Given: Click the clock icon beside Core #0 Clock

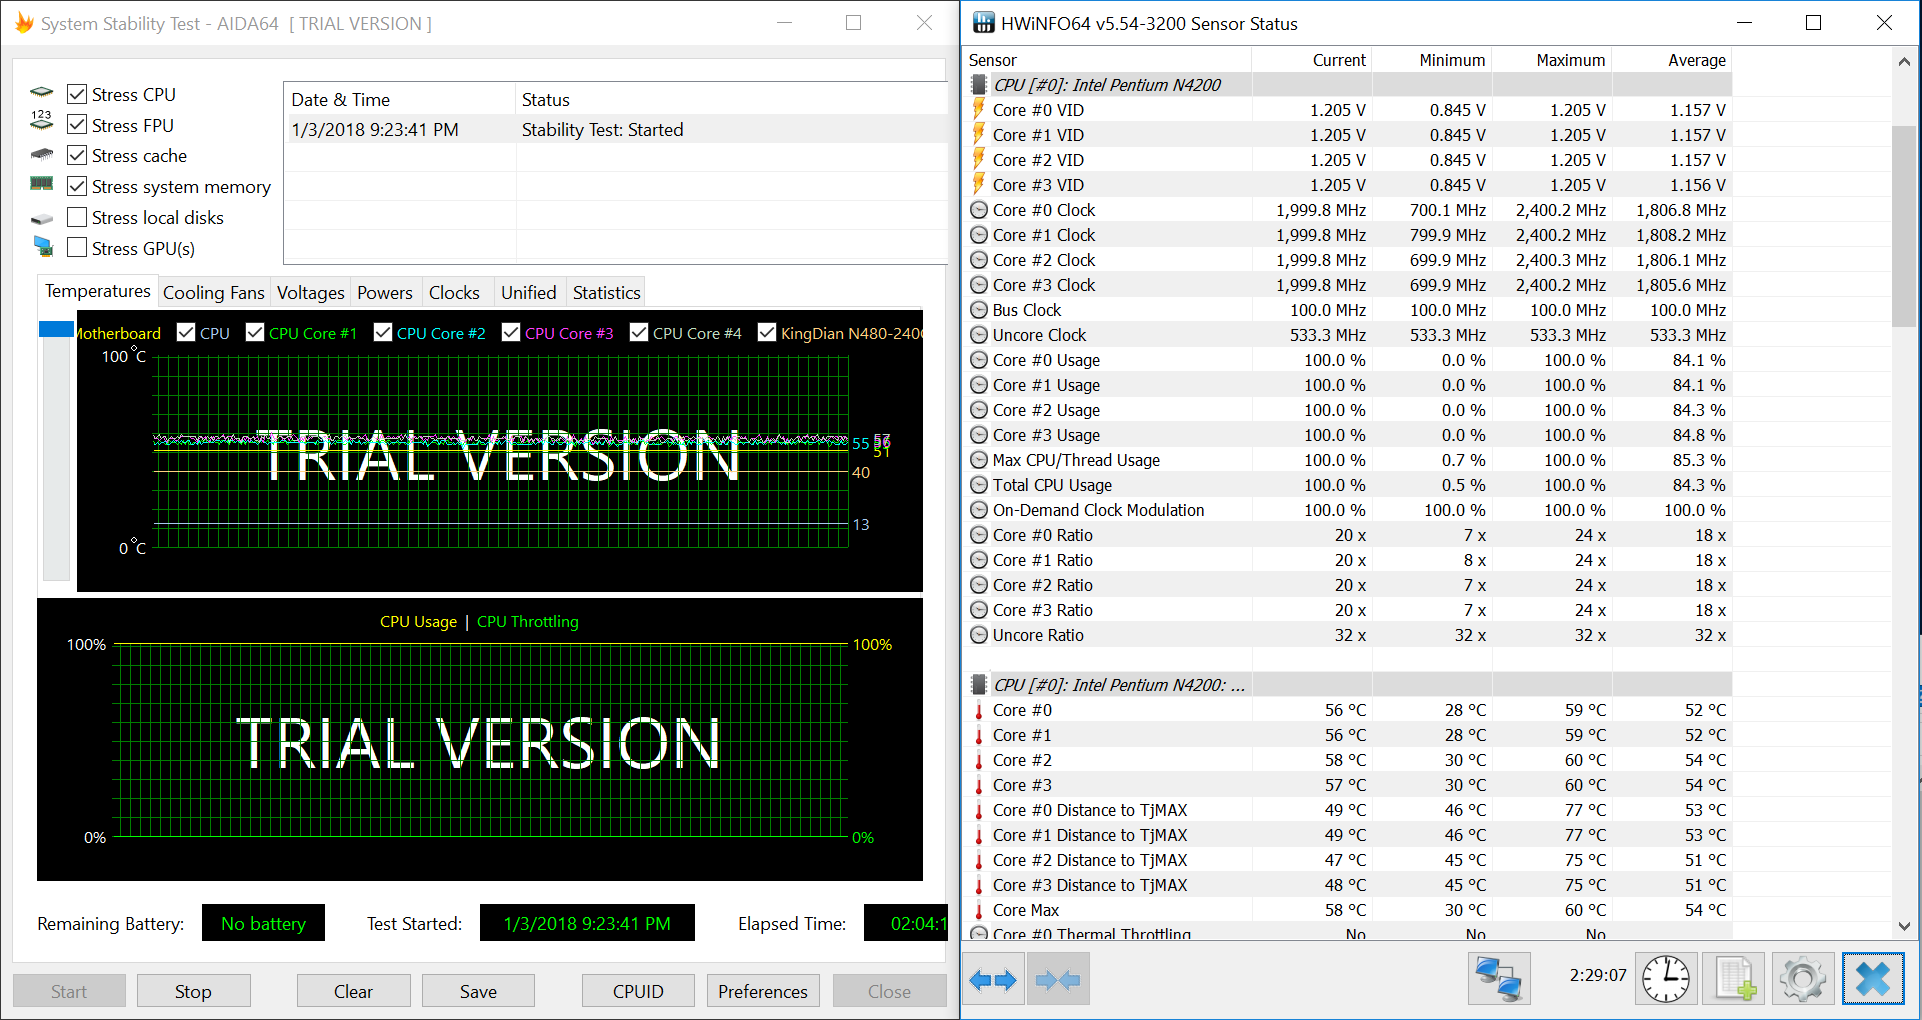Looking at the screenshot, I should (979, 210).
